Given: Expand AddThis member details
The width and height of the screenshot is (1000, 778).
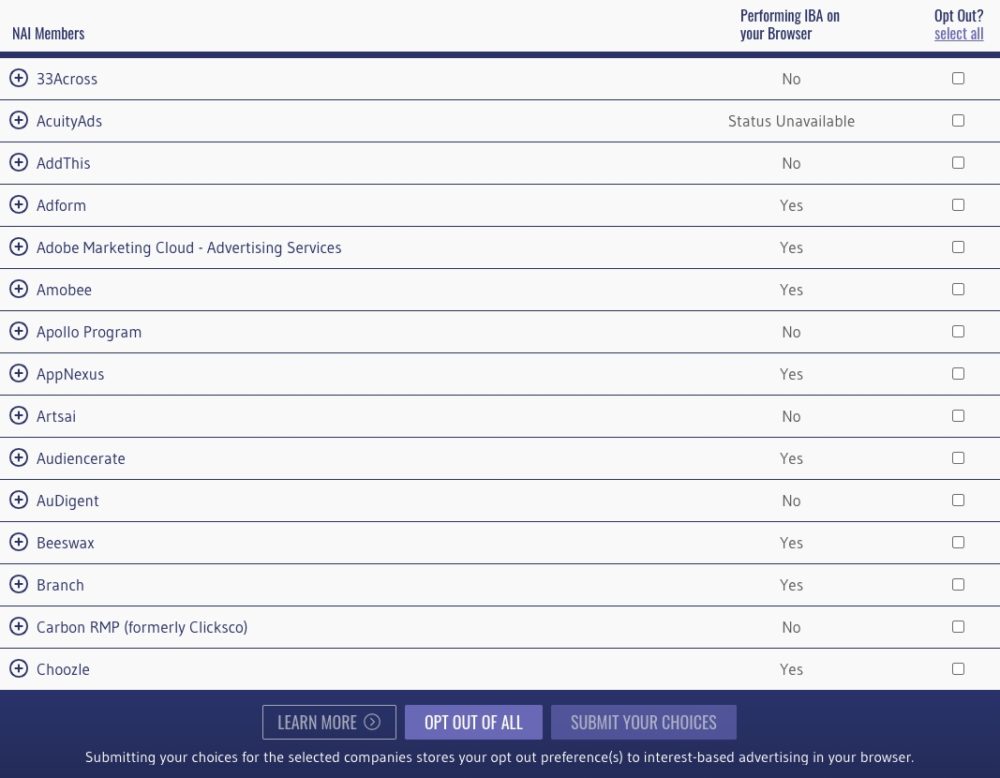Looking at the screenshot, I should tap(18, 163).
